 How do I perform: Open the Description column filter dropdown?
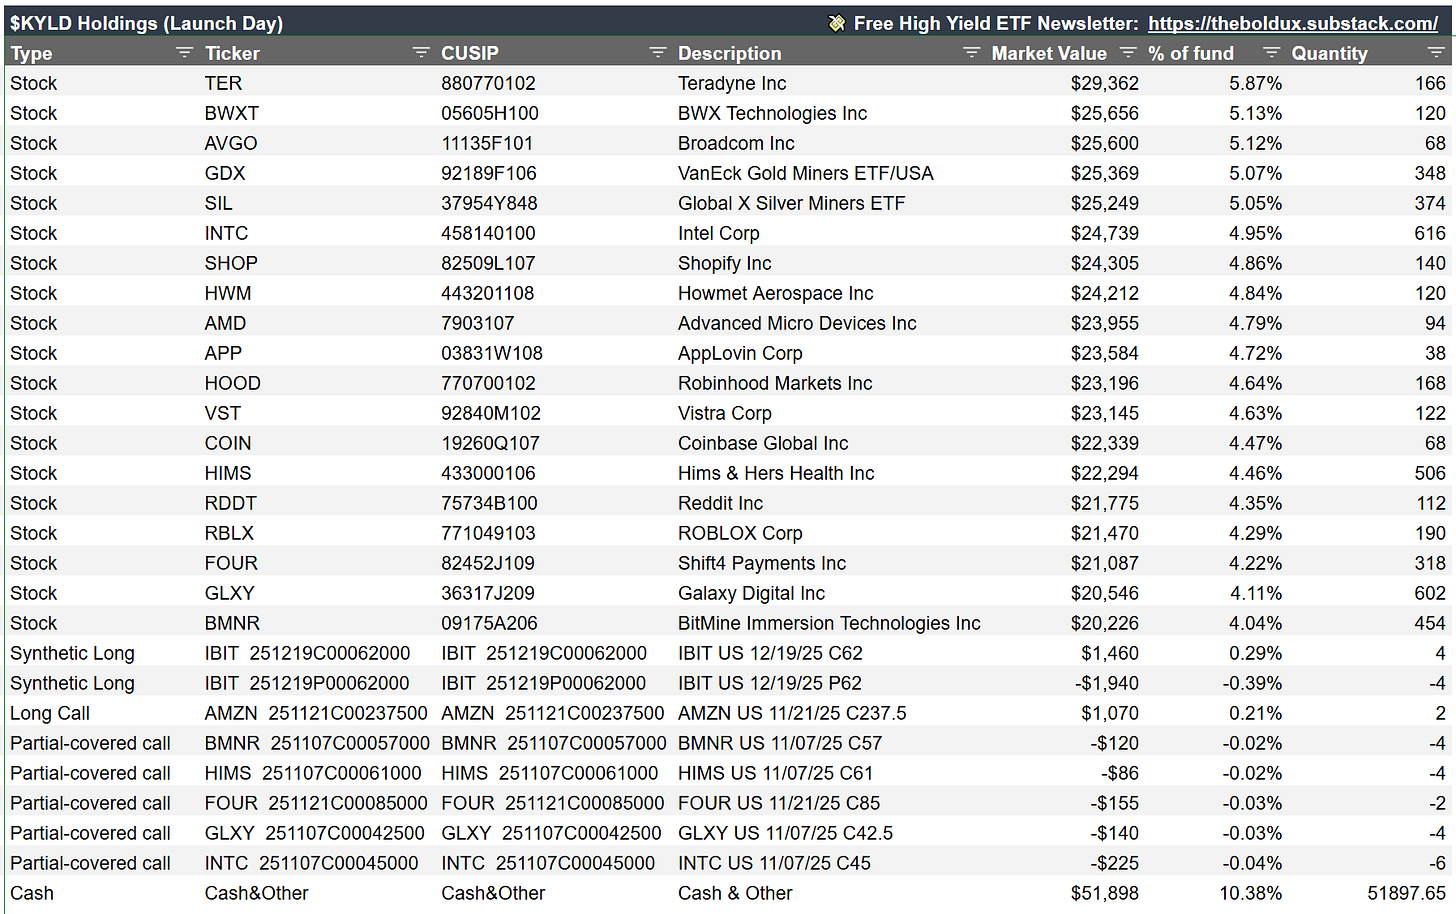971,53
